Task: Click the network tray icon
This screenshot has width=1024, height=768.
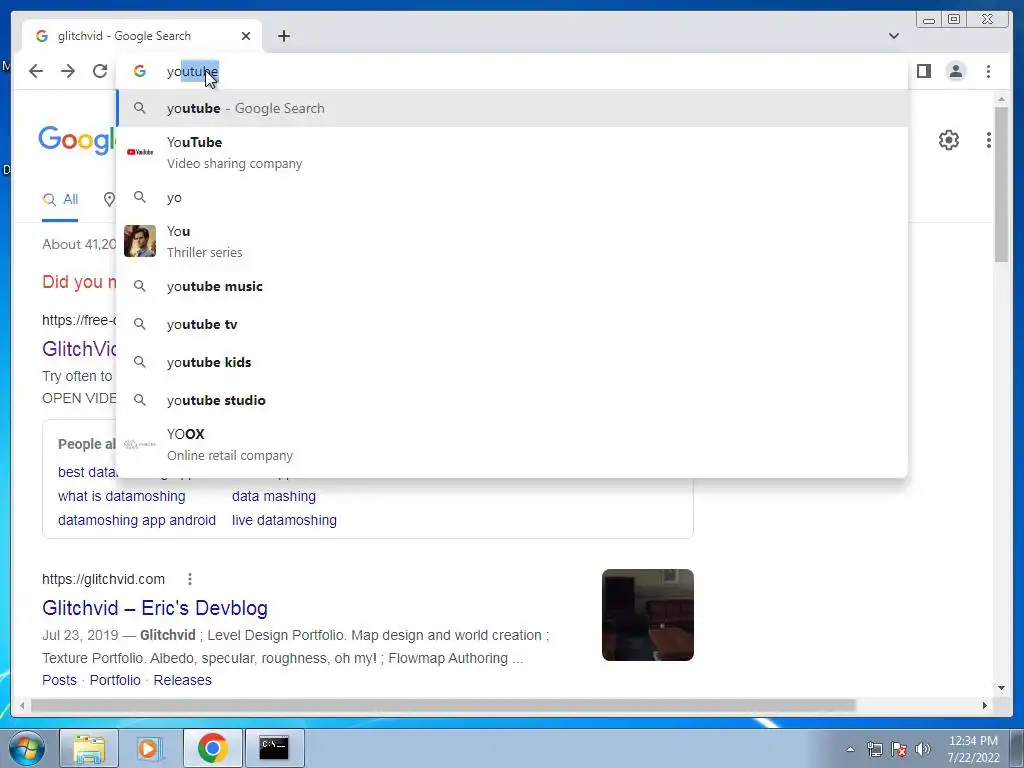Action: 874,749
